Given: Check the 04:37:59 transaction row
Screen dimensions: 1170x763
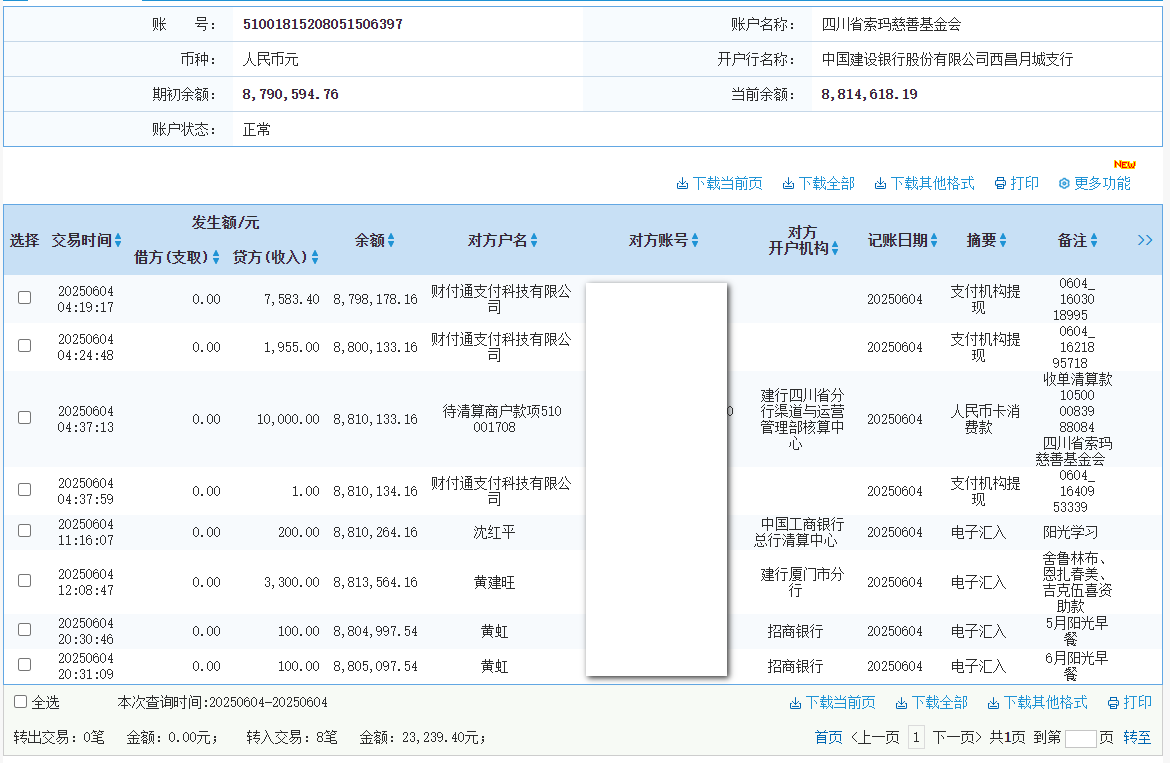Looking at the screenshot, I should click(25, 489).
